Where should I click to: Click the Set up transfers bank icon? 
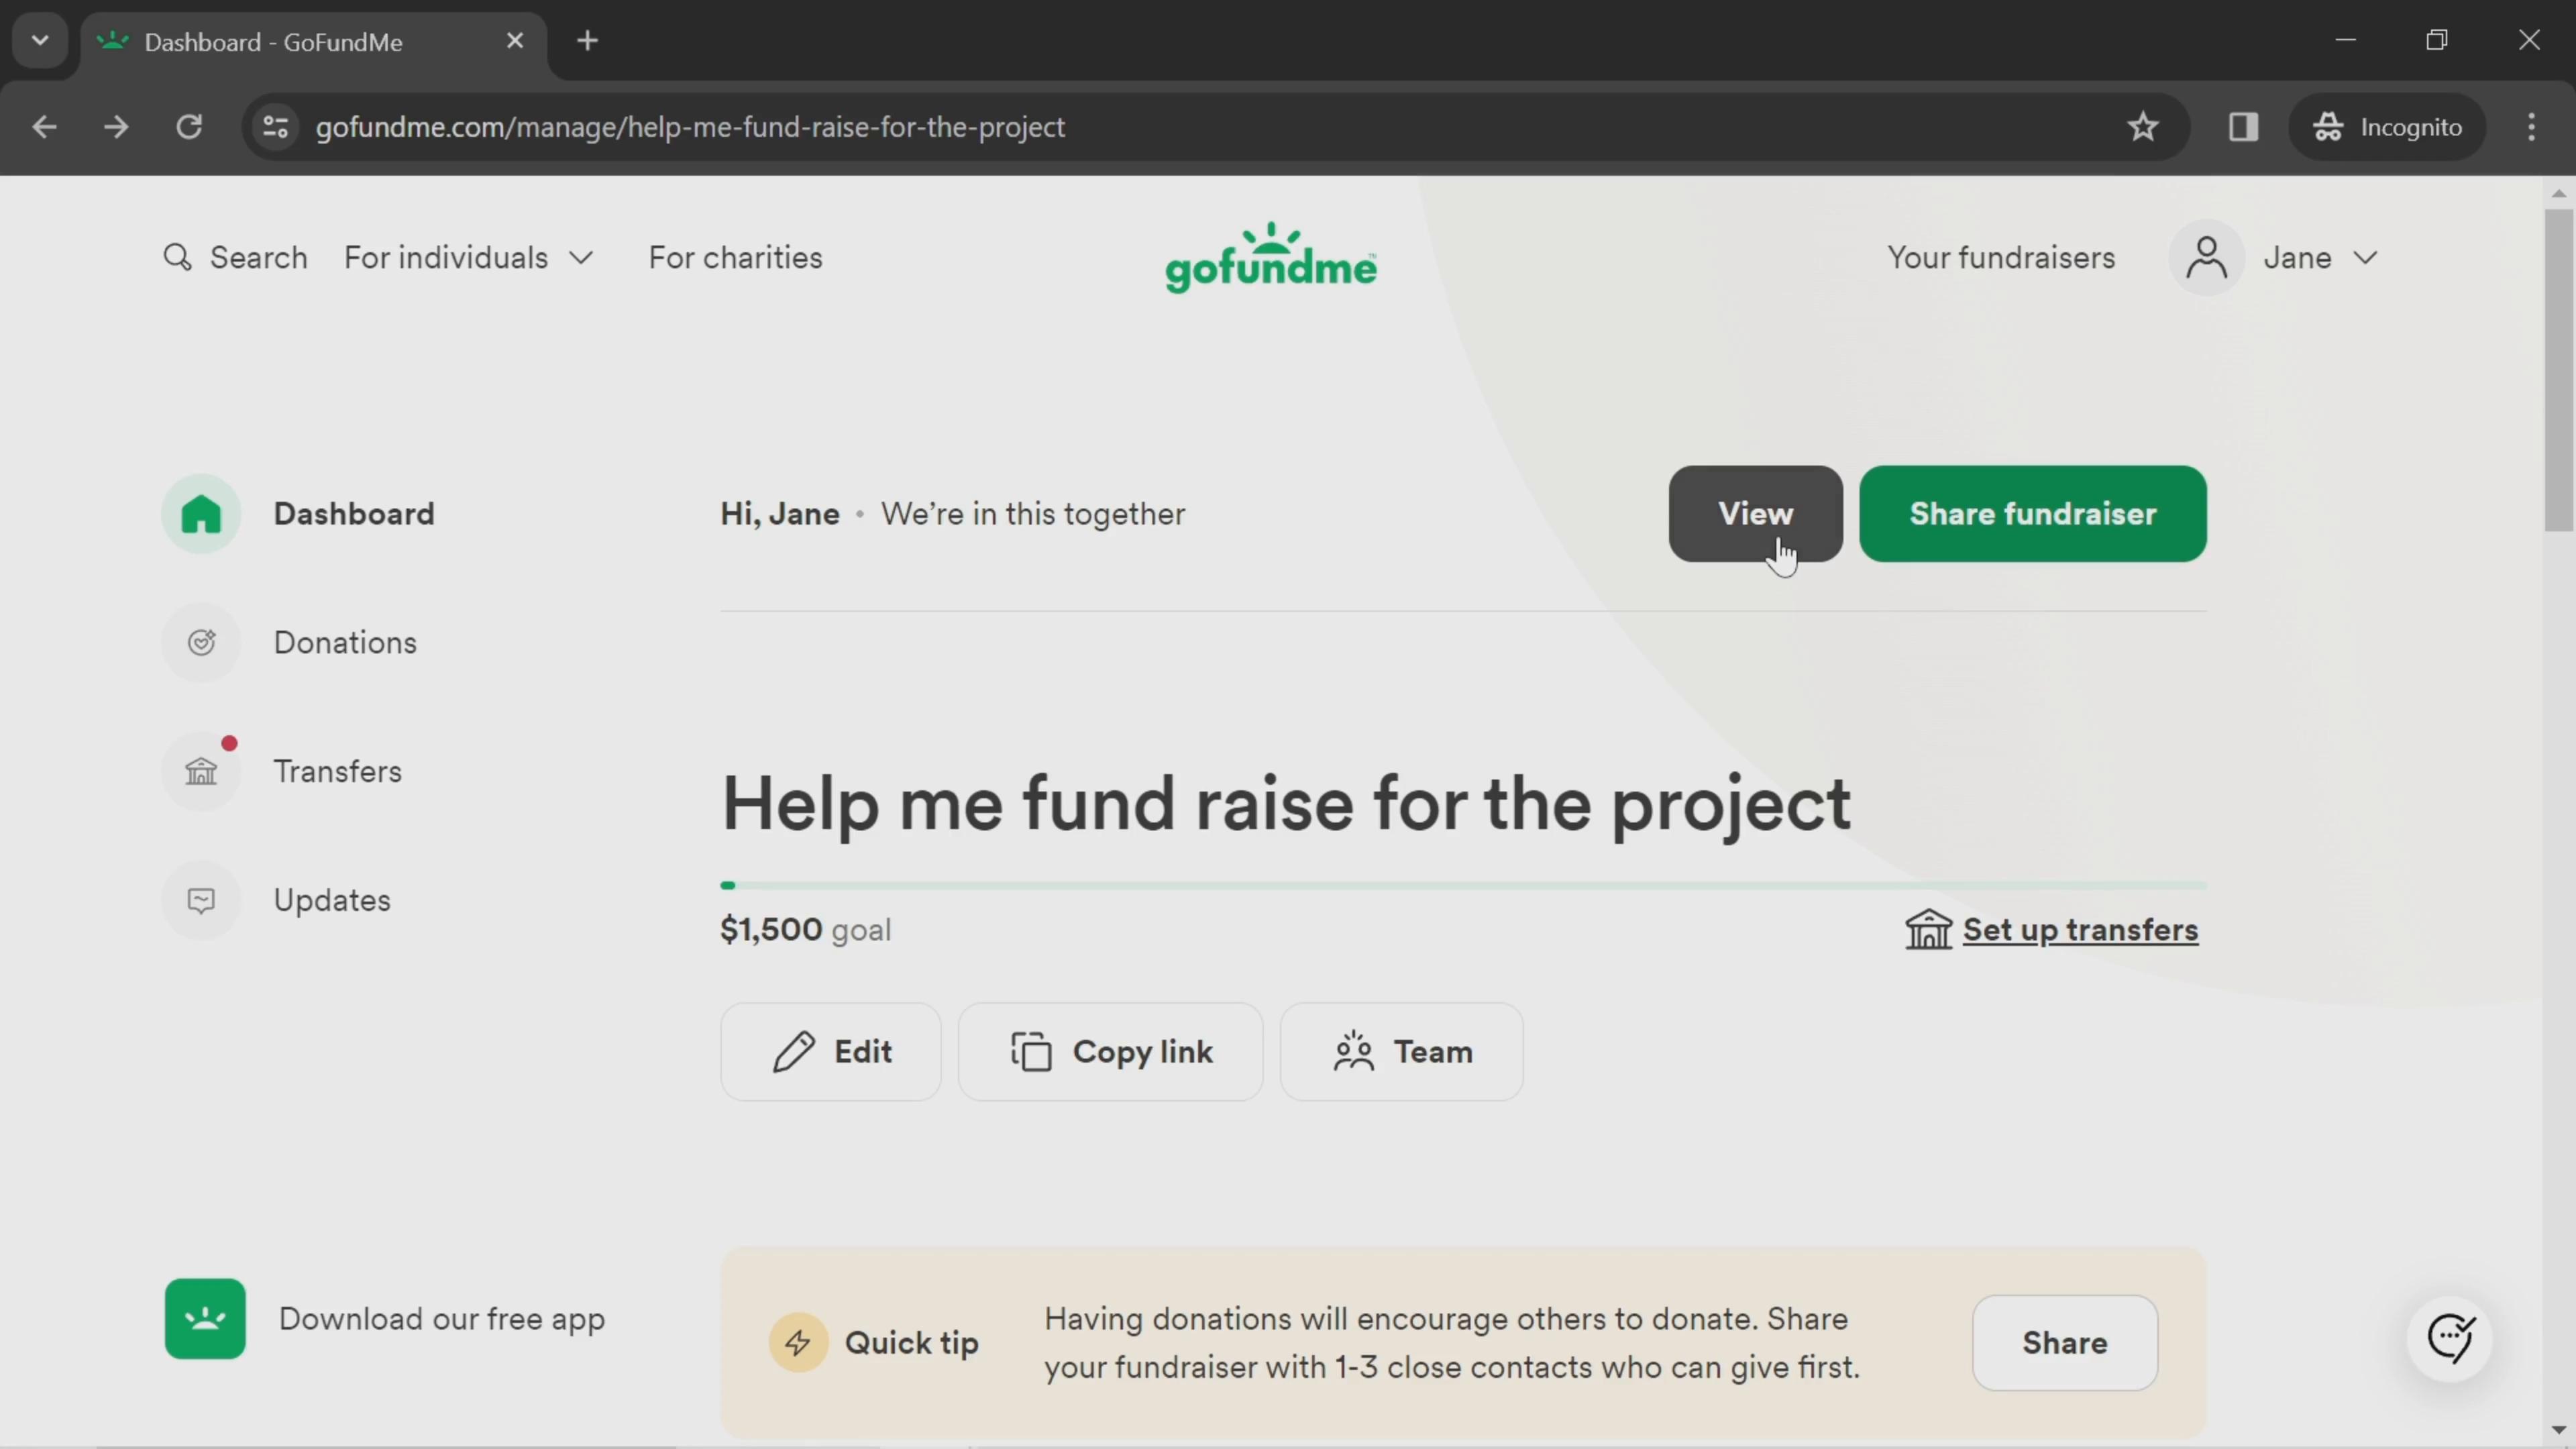point(1929,929)
